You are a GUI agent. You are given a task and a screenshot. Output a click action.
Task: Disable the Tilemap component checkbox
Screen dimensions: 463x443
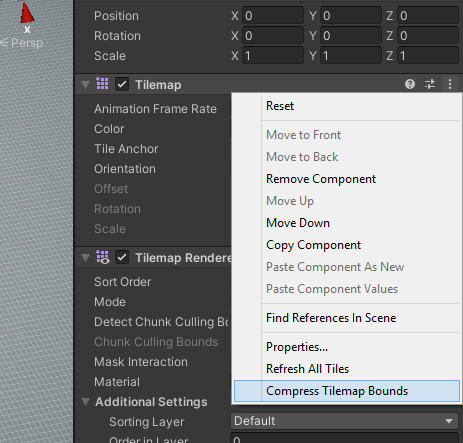click(122, 84)
